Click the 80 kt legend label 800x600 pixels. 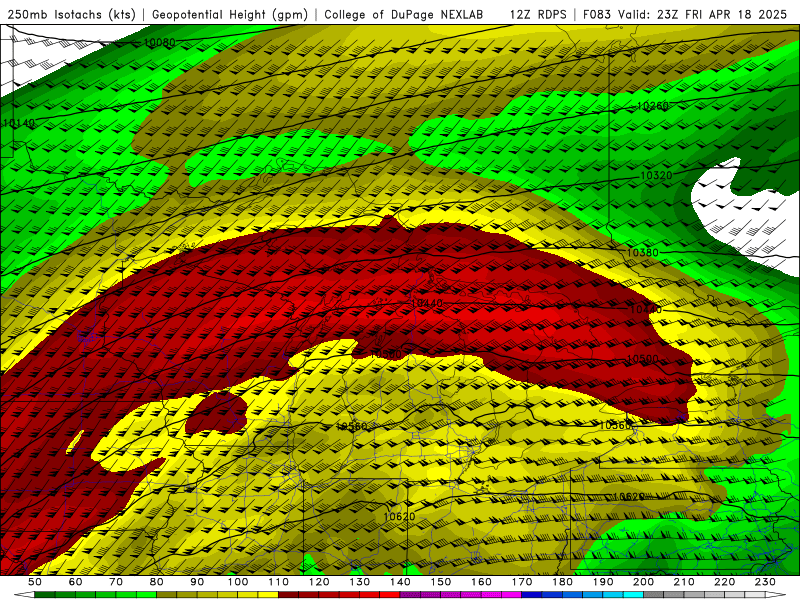(157, 582)
